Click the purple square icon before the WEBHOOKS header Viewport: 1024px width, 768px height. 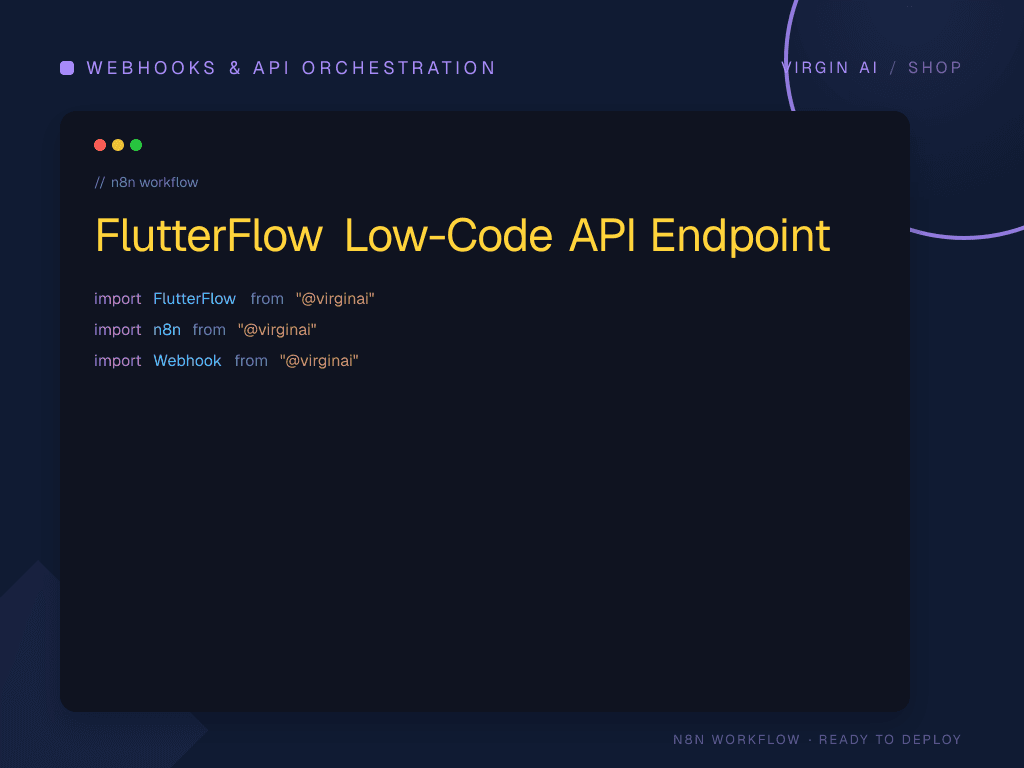click(x=67, y=68)
